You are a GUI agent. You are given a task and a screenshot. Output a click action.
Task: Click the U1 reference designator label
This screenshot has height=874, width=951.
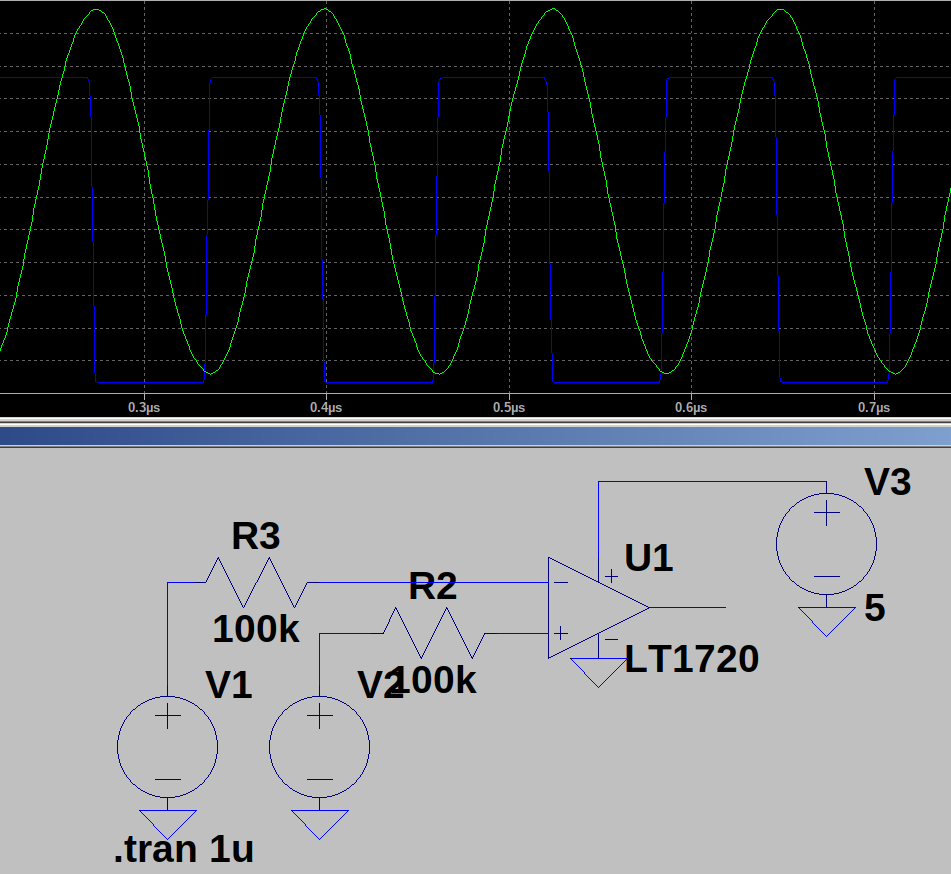(649, 558)
